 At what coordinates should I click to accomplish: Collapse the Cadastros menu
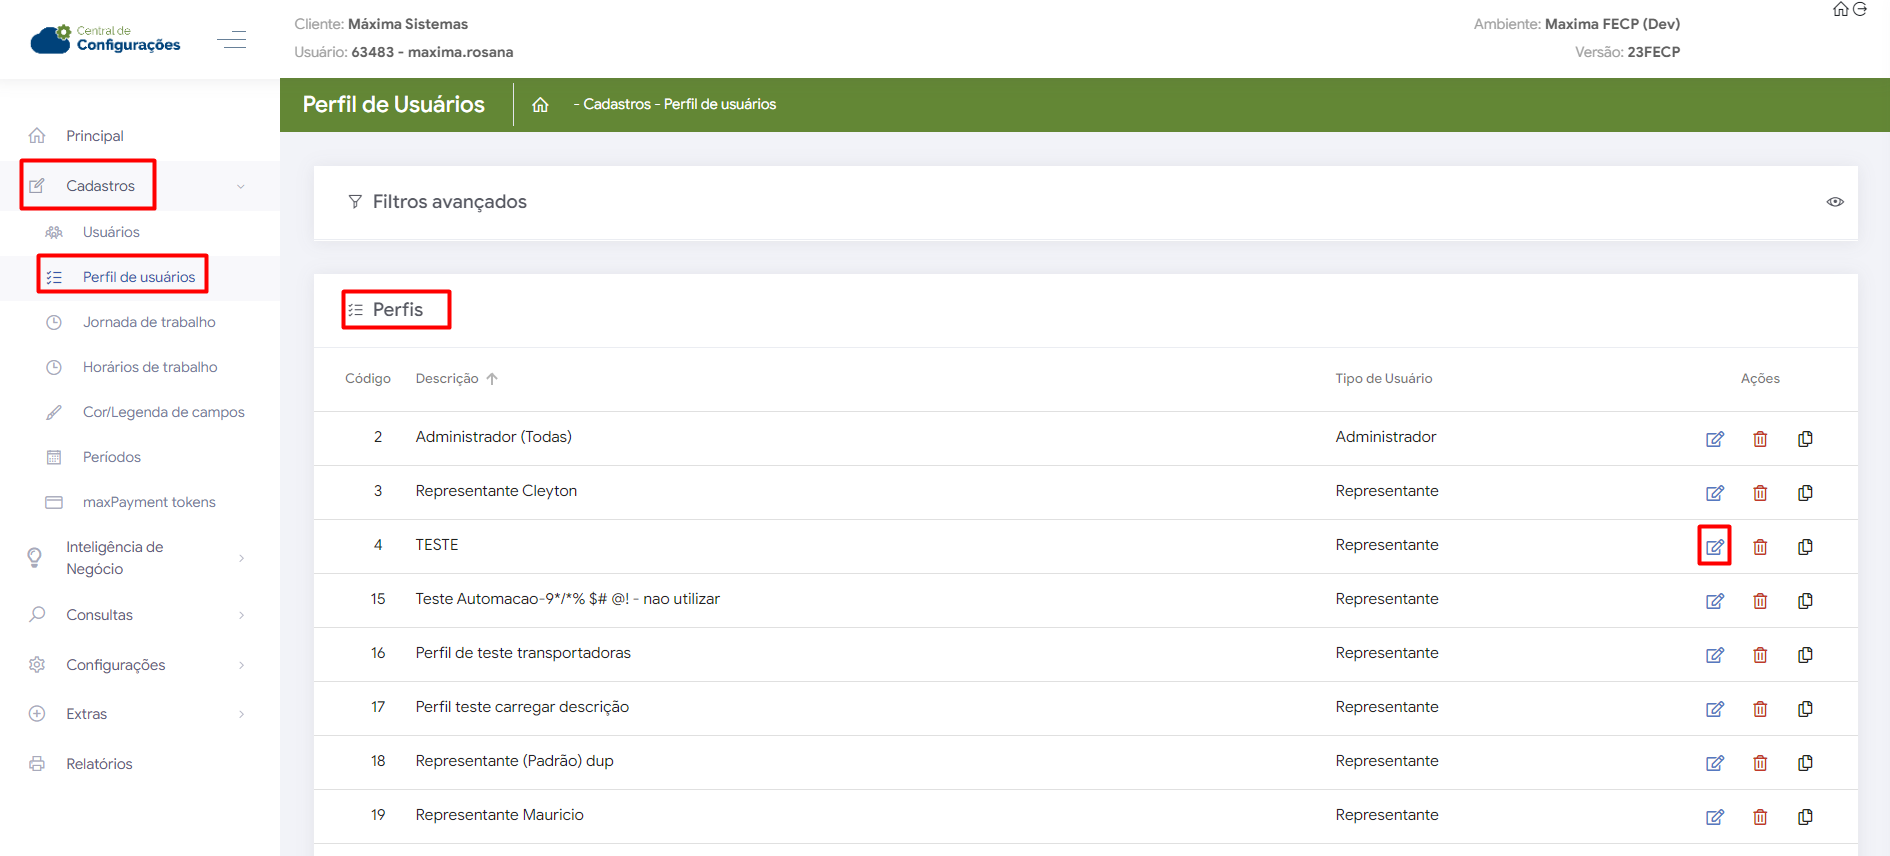pyautogui.click(x=100, y=186)
